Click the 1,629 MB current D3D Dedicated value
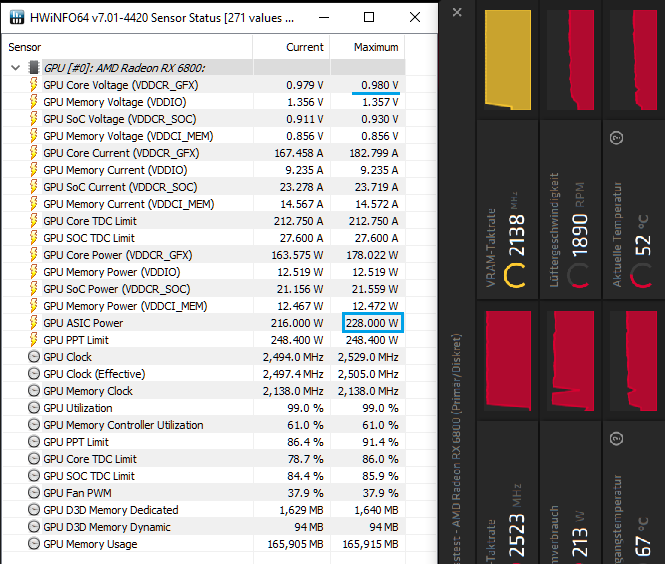 click(301, 510)
